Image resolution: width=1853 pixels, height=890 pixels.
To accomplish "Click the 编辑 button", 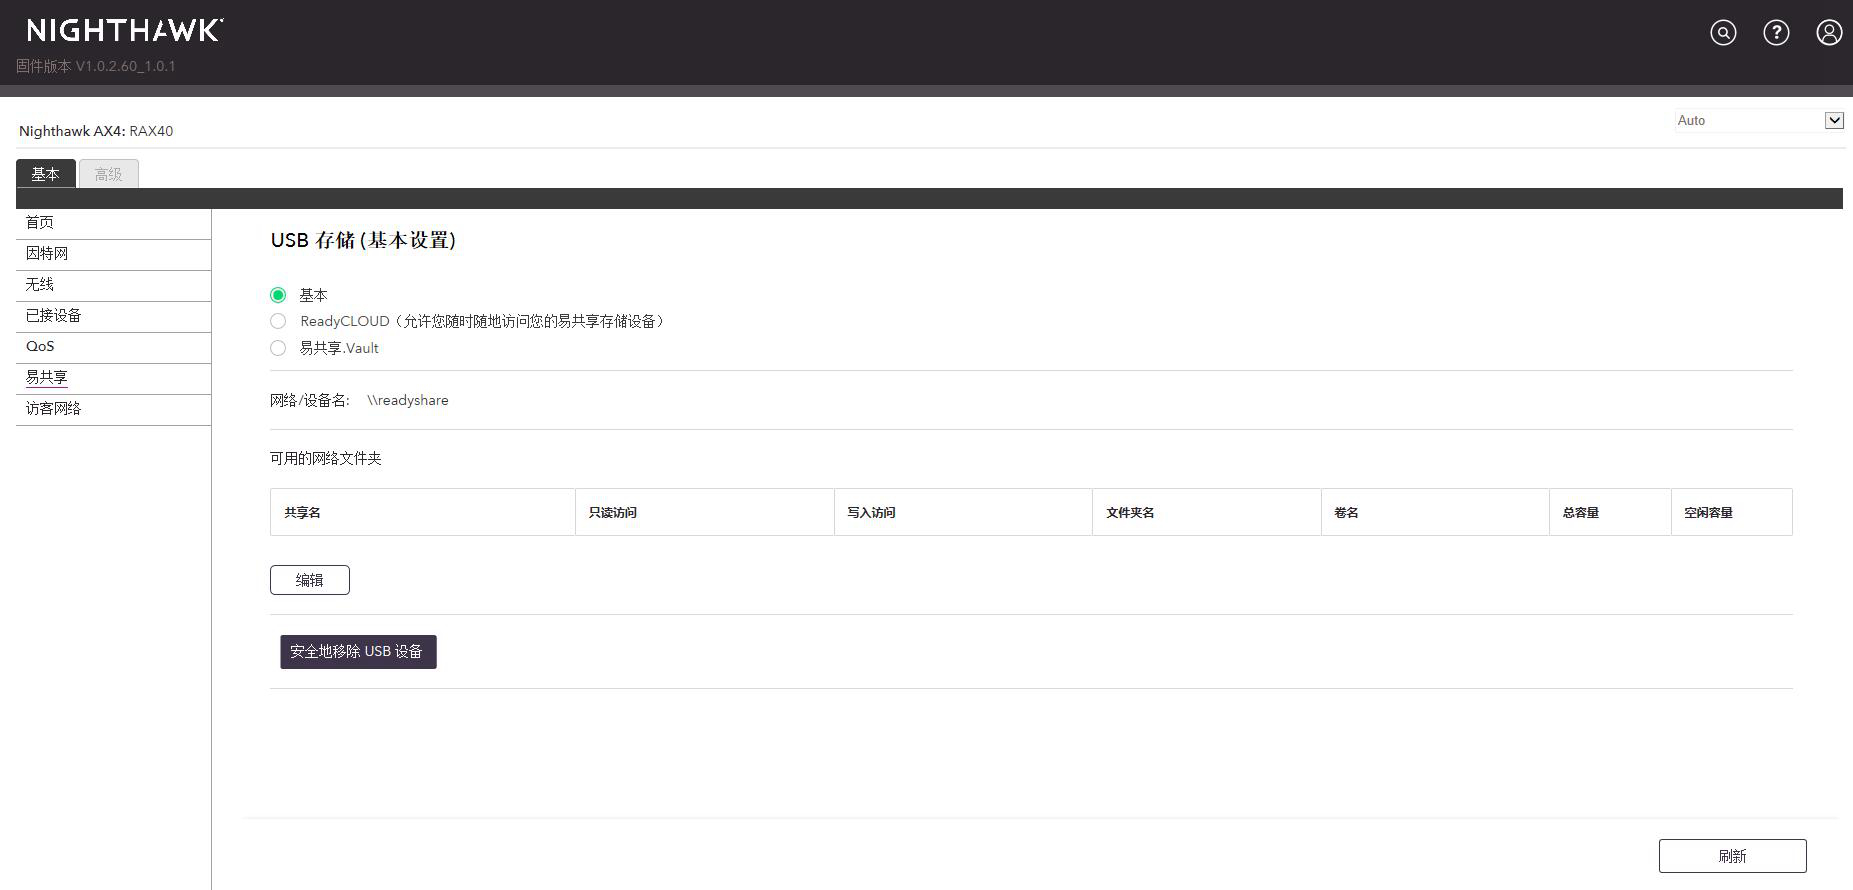I will (x=310, y=580).
